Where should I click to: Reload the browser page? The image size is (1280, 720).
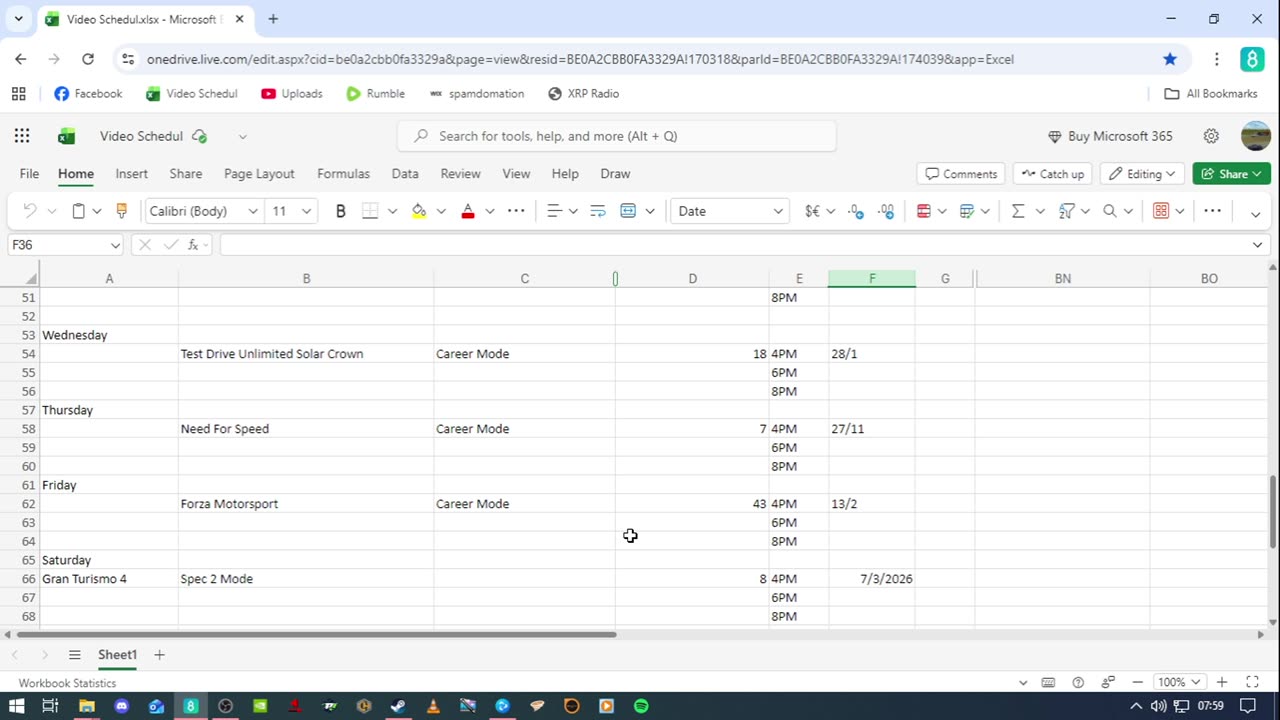point(88,59)
